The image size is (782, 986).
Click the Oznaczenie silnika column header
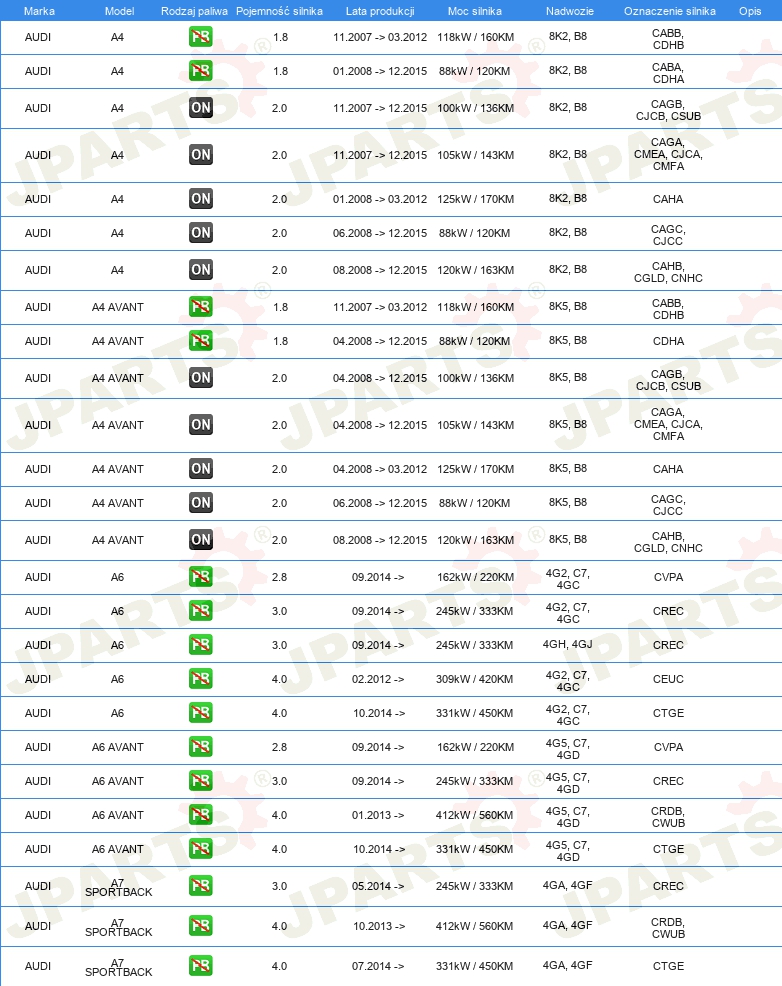tap(669, 11)
